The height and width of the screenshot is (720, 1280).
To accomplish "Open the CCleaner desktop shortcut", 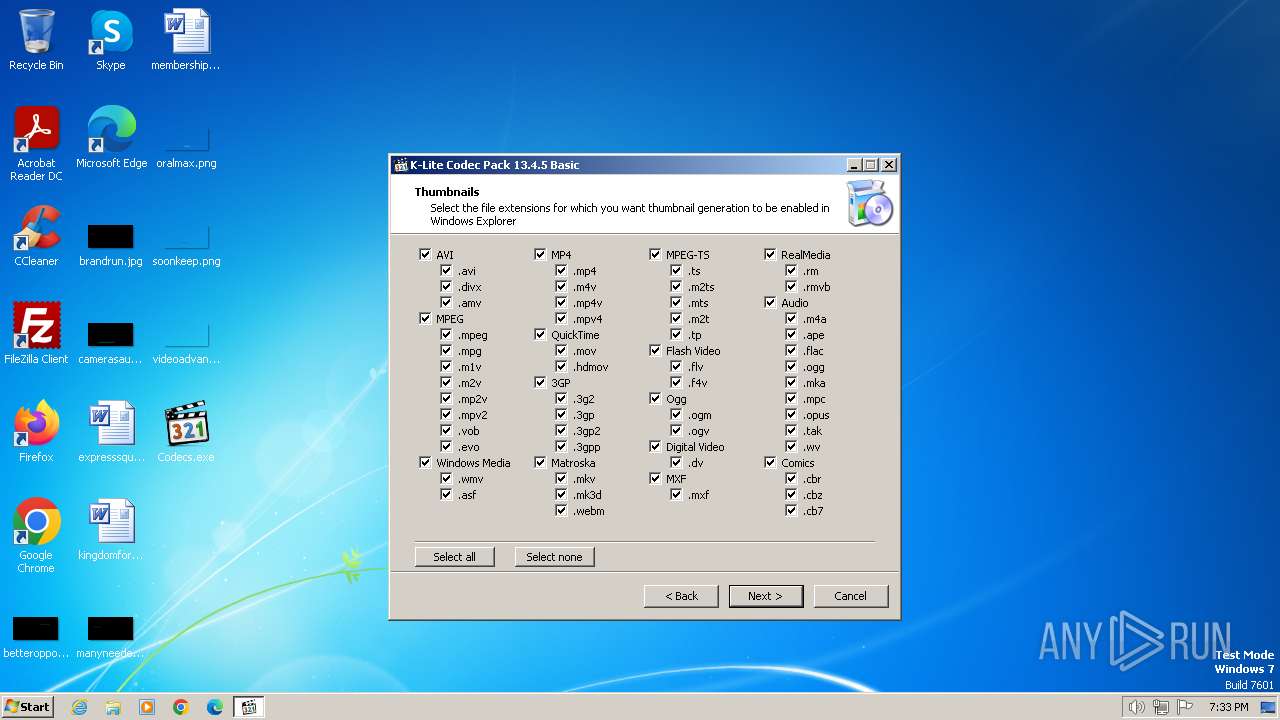I will [36, 236].
